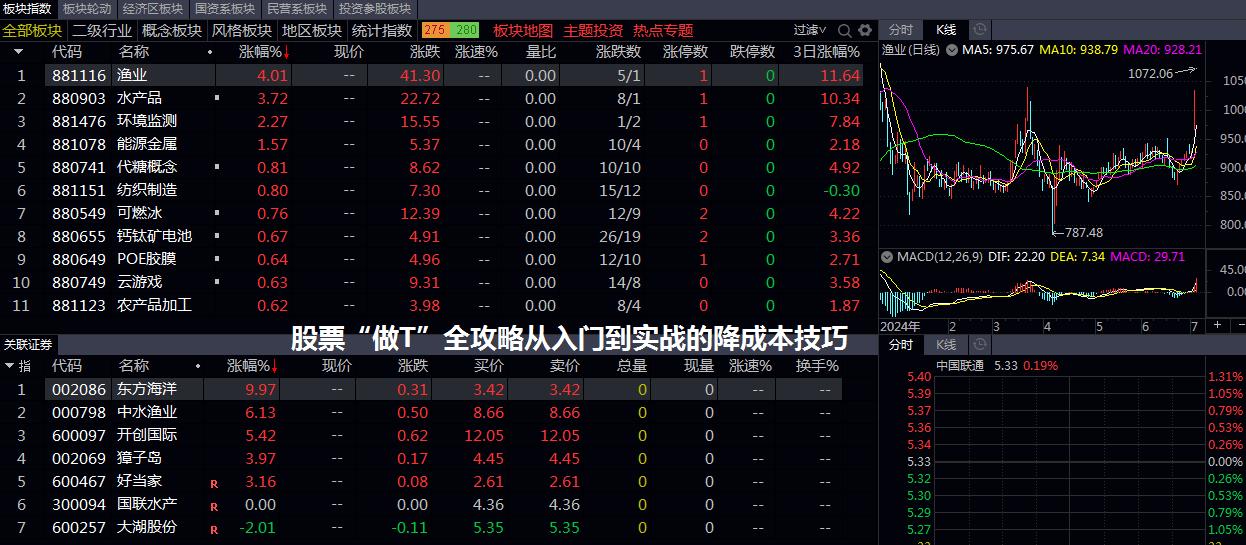This screenshot has width=1246, height=545.
Task: Select the 全部板块 category tab
Action: click(x=32, y=31)
